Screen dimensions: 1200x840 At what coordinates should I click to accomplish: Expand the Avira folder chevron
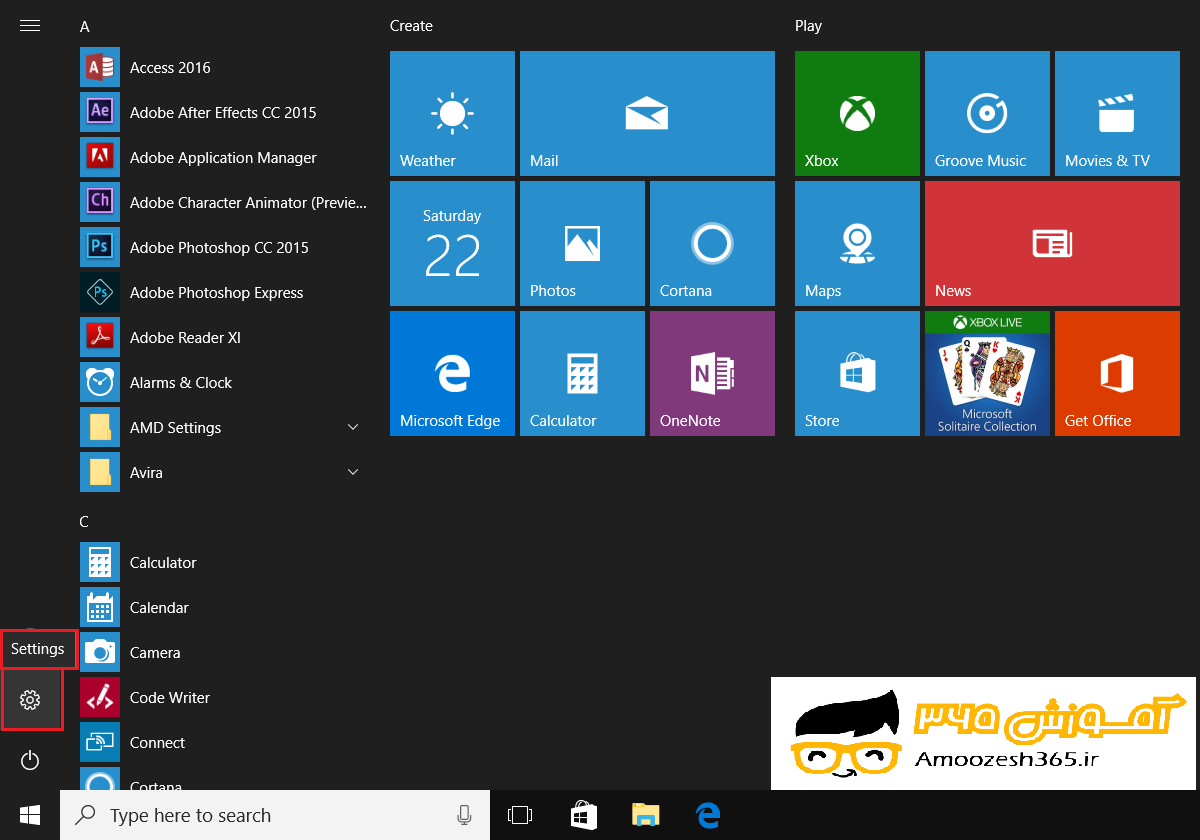coord(352,472)
